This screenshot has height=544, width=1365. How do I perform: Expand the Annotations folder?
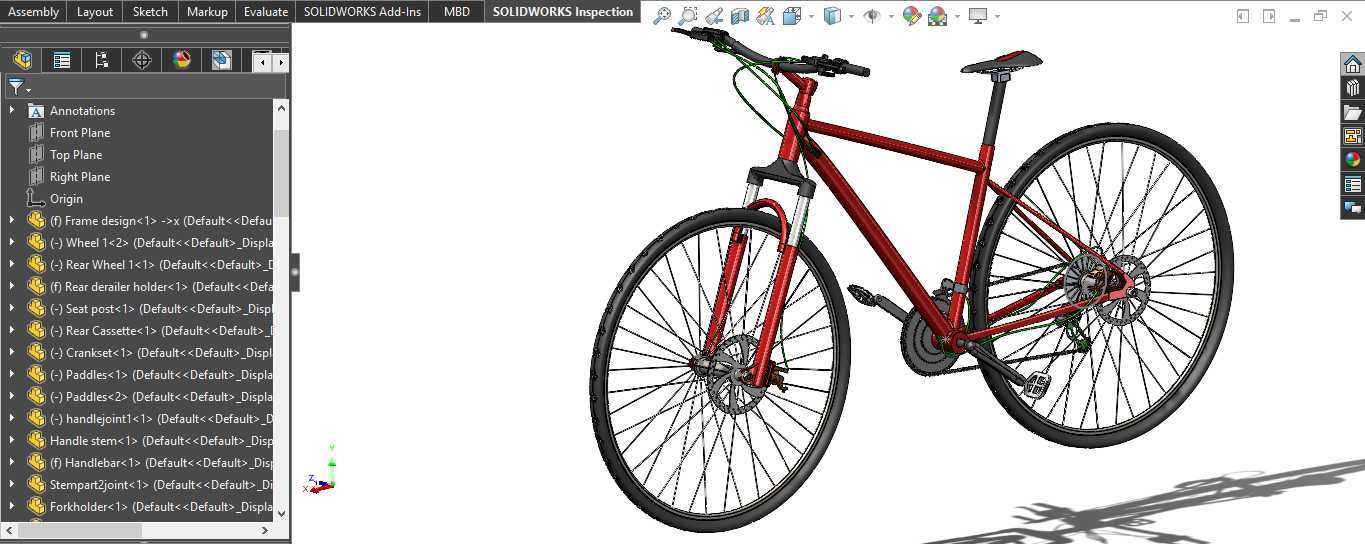[x=11, y=110]
